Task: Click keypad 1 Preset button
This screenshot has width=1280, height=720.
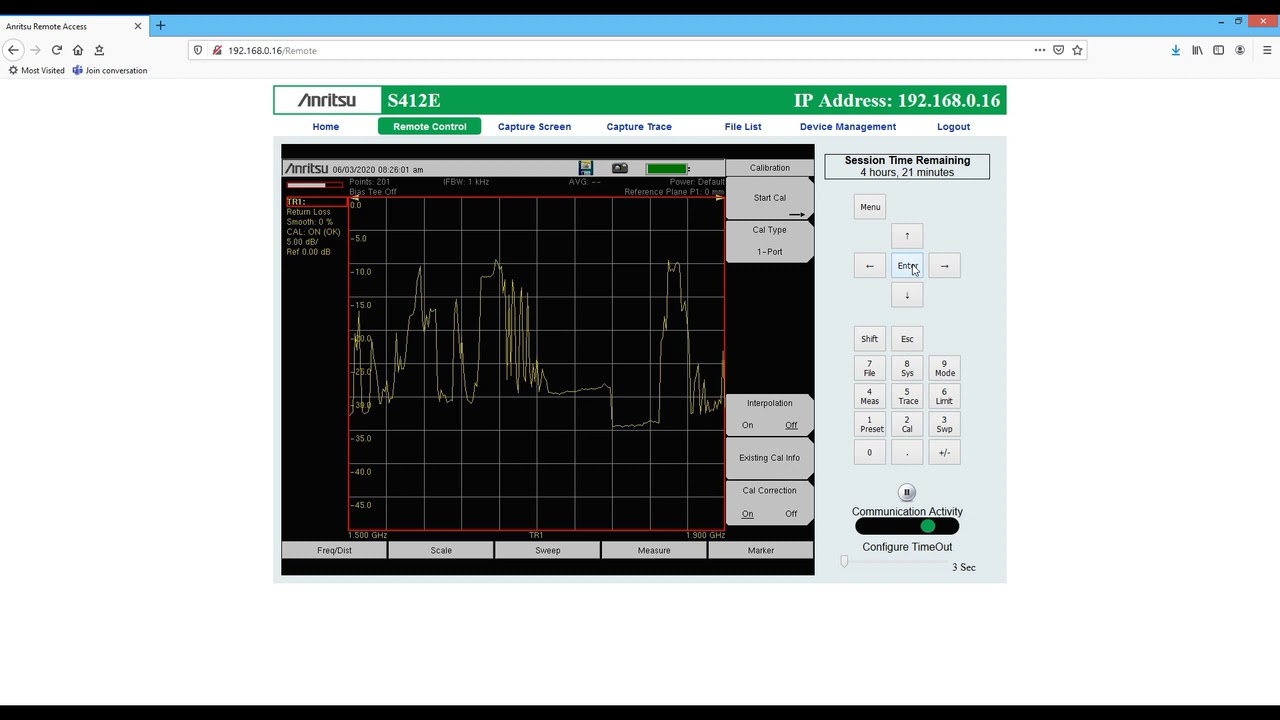Action: tap(870, 424)
